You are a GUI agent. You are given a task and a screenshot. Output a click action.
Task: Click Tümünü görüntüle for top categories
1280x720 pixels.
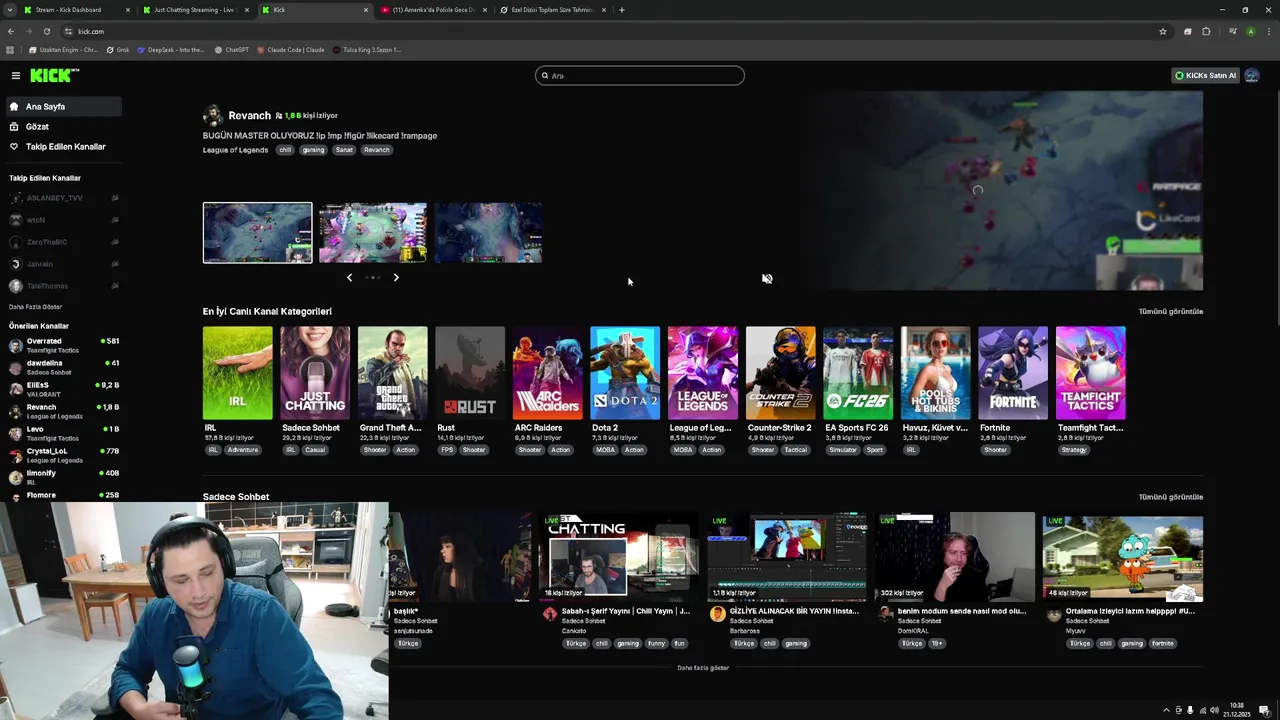(x=1171, y=311)
